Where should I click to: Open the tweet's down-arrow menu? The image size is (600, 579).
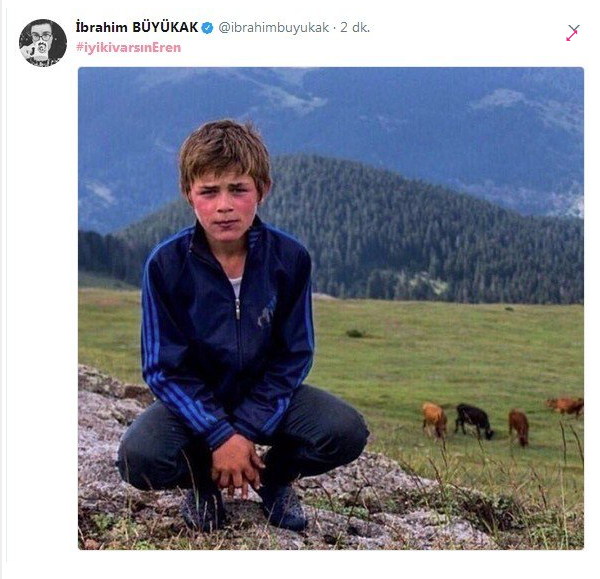point(574,29)
